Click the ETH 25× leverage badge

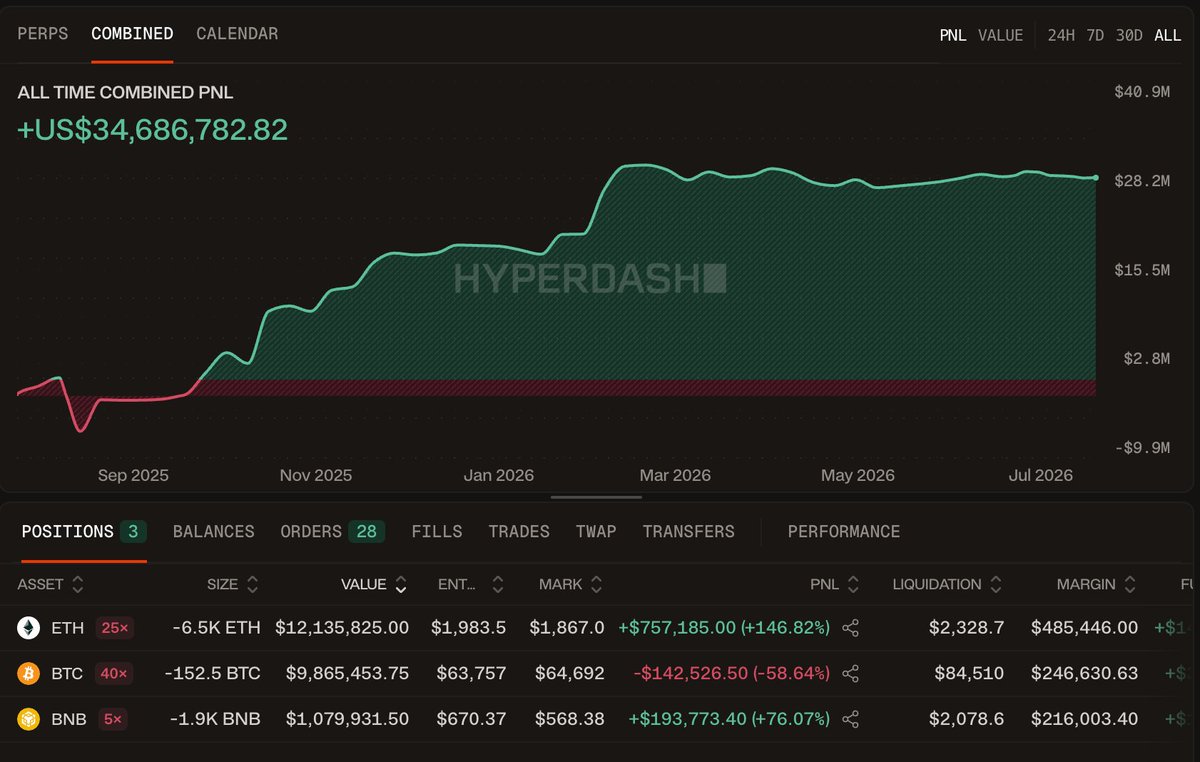(x=113, y=628)
